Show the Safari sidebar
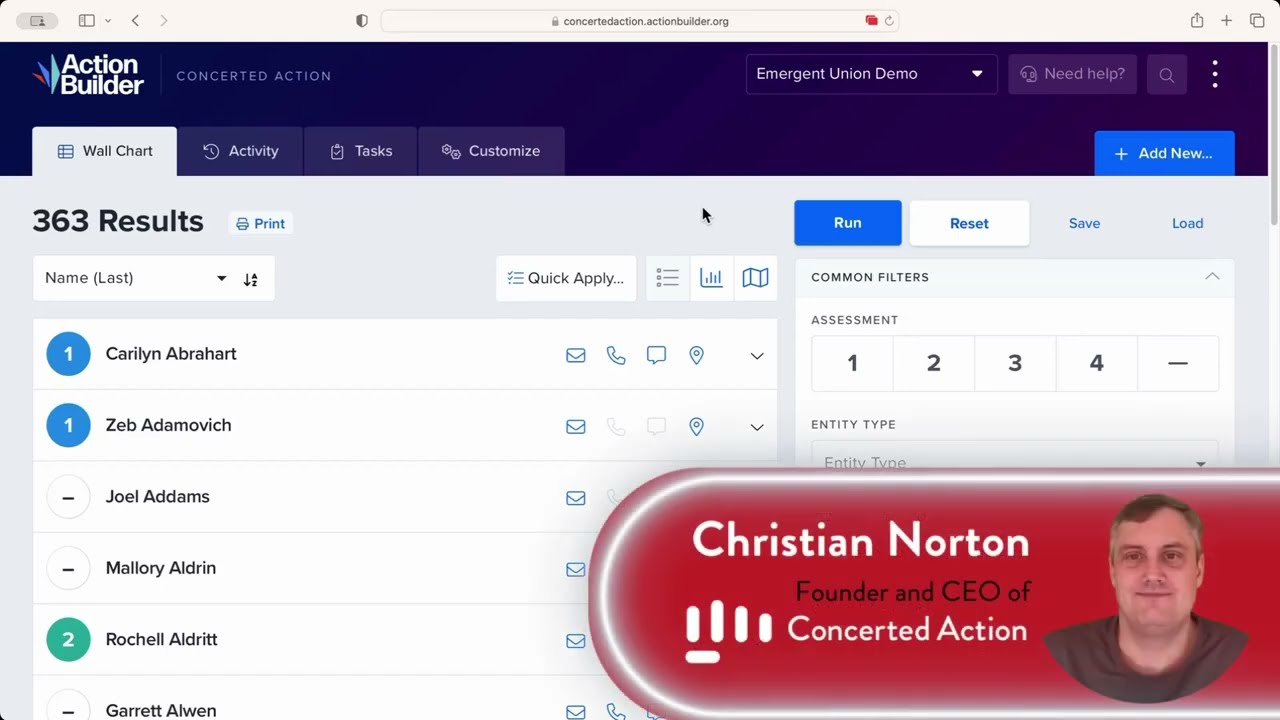This screenshot has width=1280, height=720. (x=87, y=21)
